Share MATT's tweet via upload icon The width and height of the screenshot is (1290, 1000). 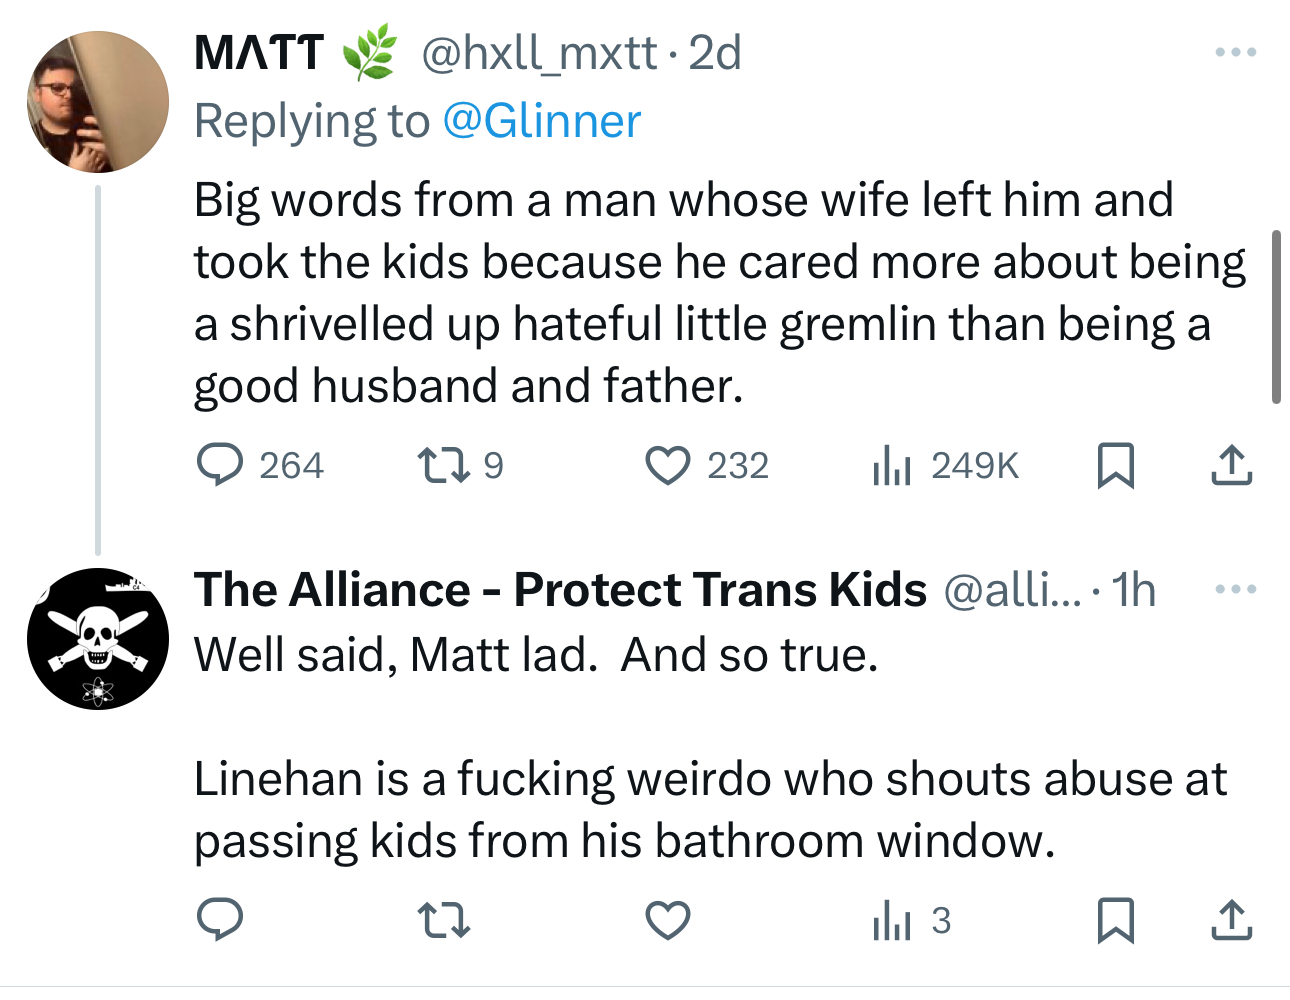point(1231,465)
